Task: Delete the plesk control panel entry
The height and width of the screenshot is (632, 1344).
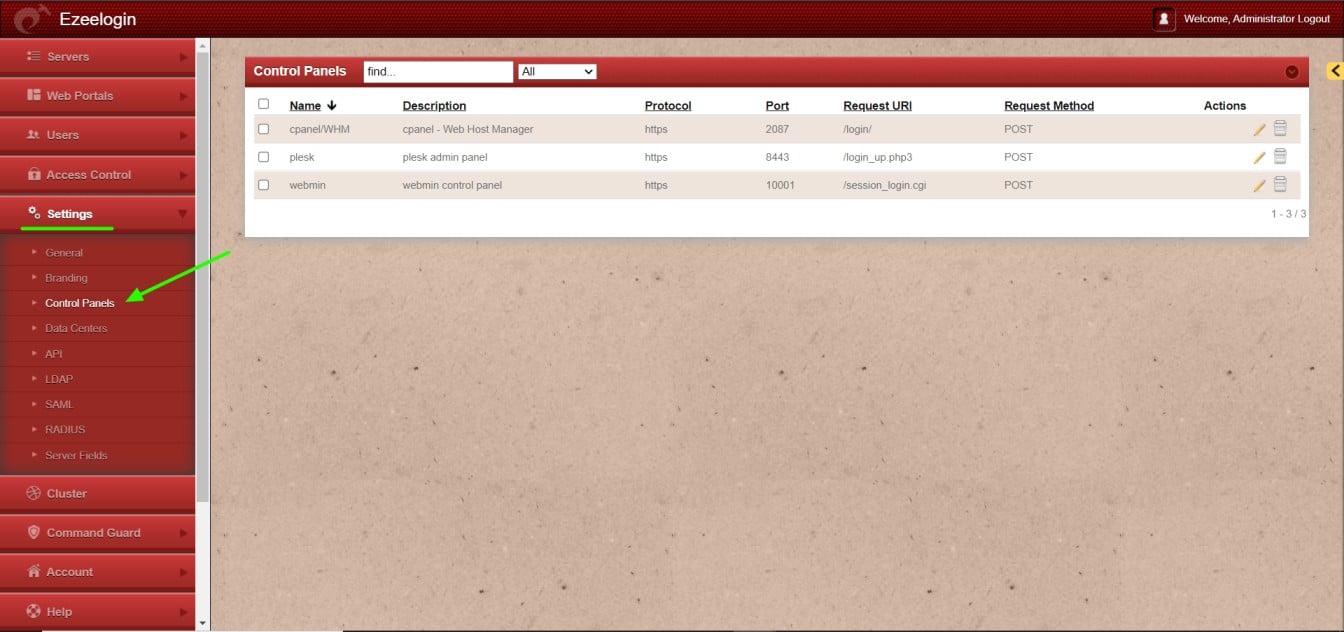Action: coord(1280,156)
